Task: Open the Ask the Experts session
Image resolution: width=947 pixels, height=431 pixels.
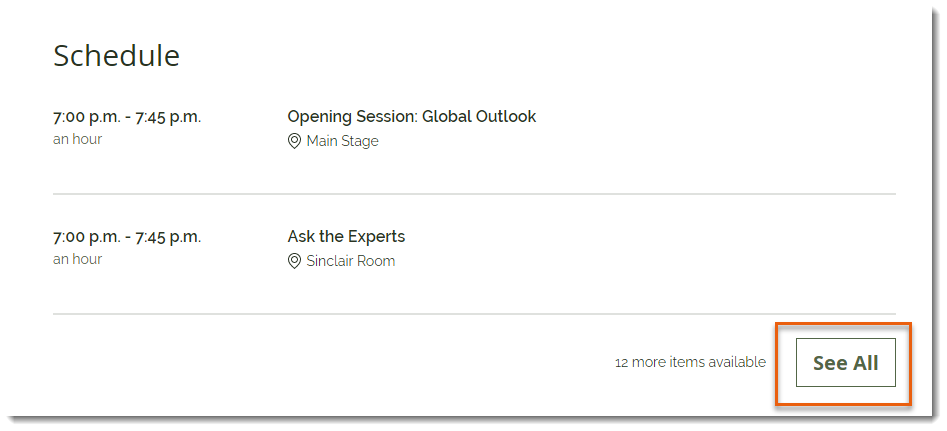Action: tap(346, 237)
